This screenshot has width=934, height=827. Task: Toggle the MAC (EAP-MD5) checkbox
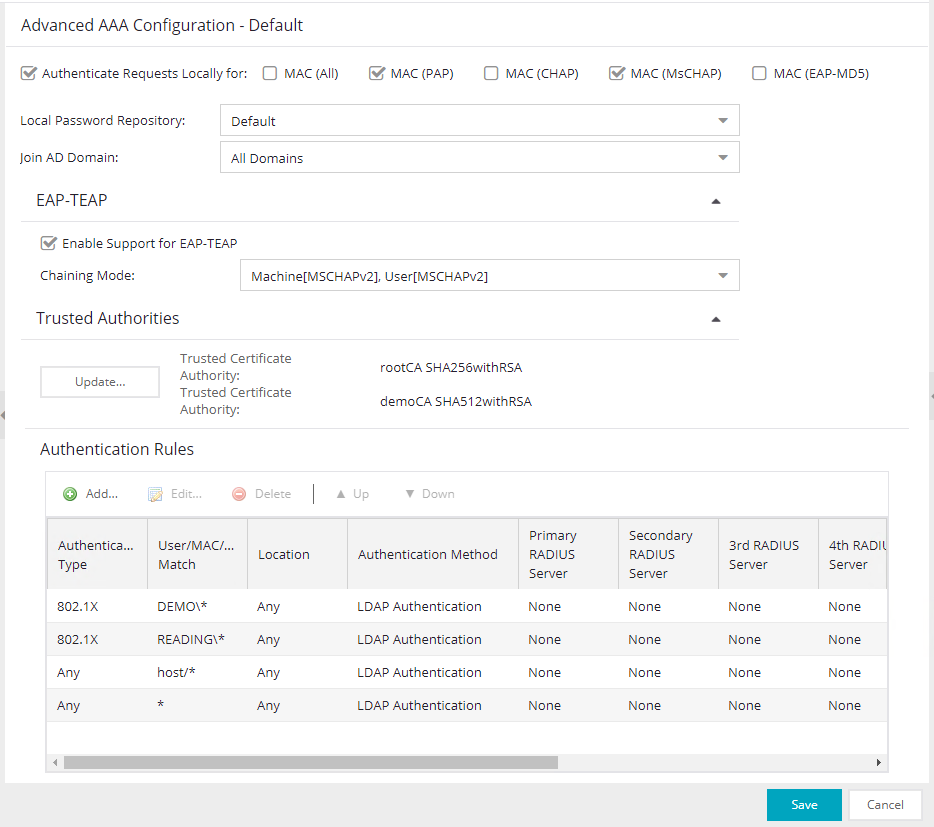[x=759, y=73]
